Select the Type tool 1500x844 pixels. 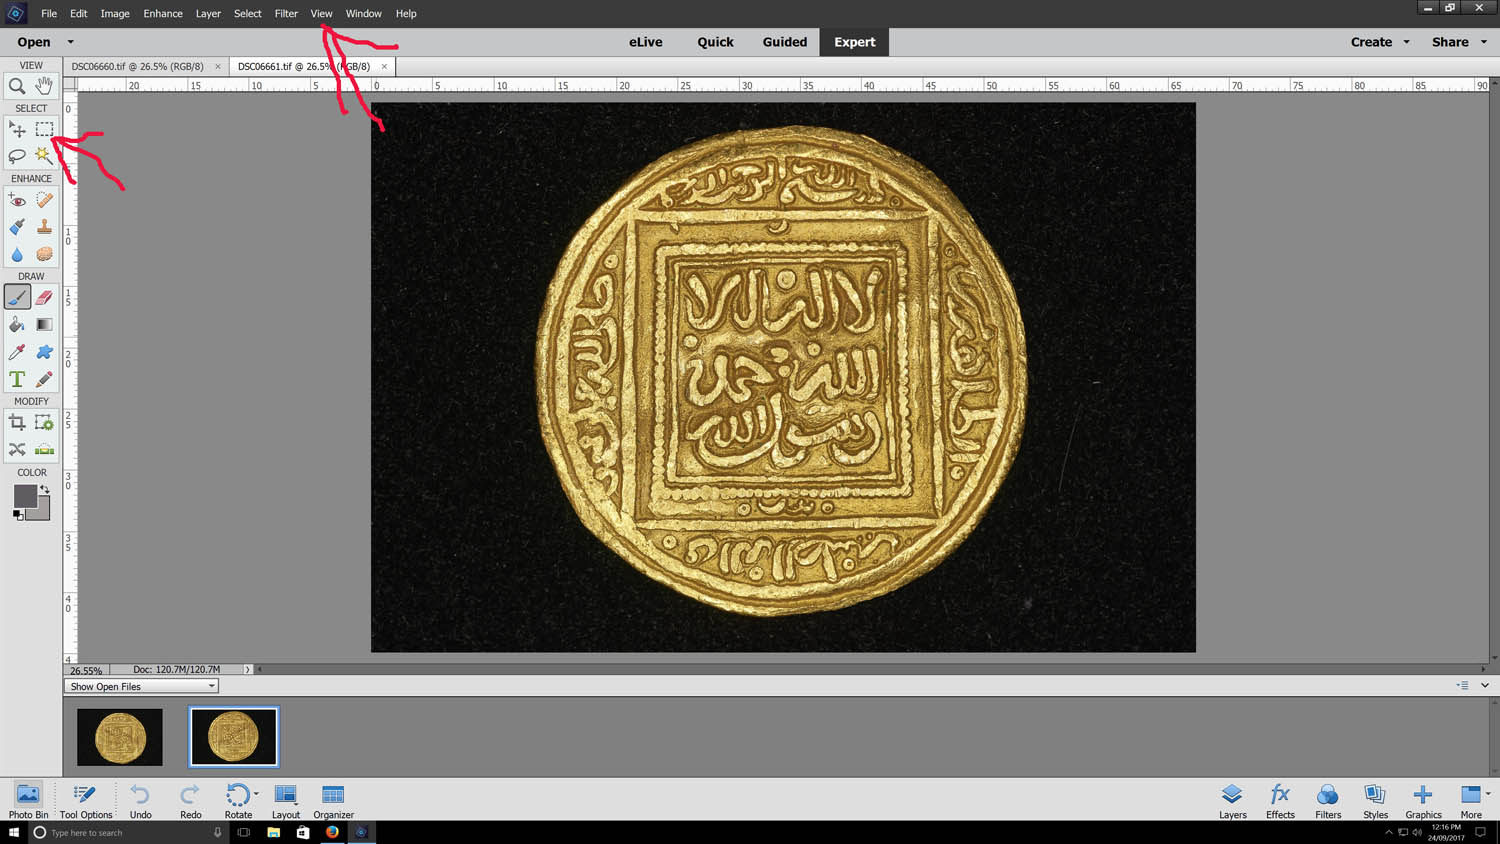tap(17, 379)
